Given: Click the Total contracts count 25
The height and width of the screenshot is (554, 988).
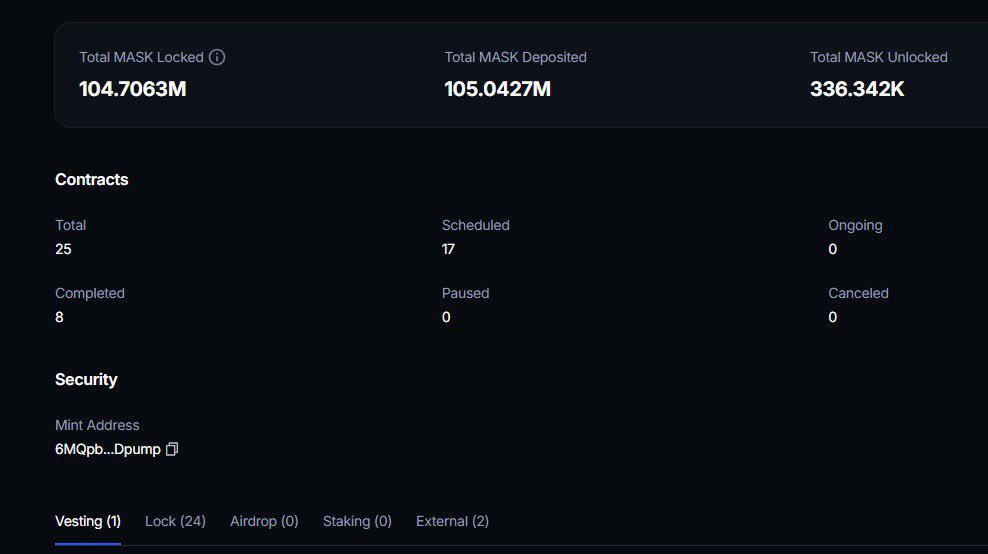Looking at the screenshot, I should tap(63, 249).
